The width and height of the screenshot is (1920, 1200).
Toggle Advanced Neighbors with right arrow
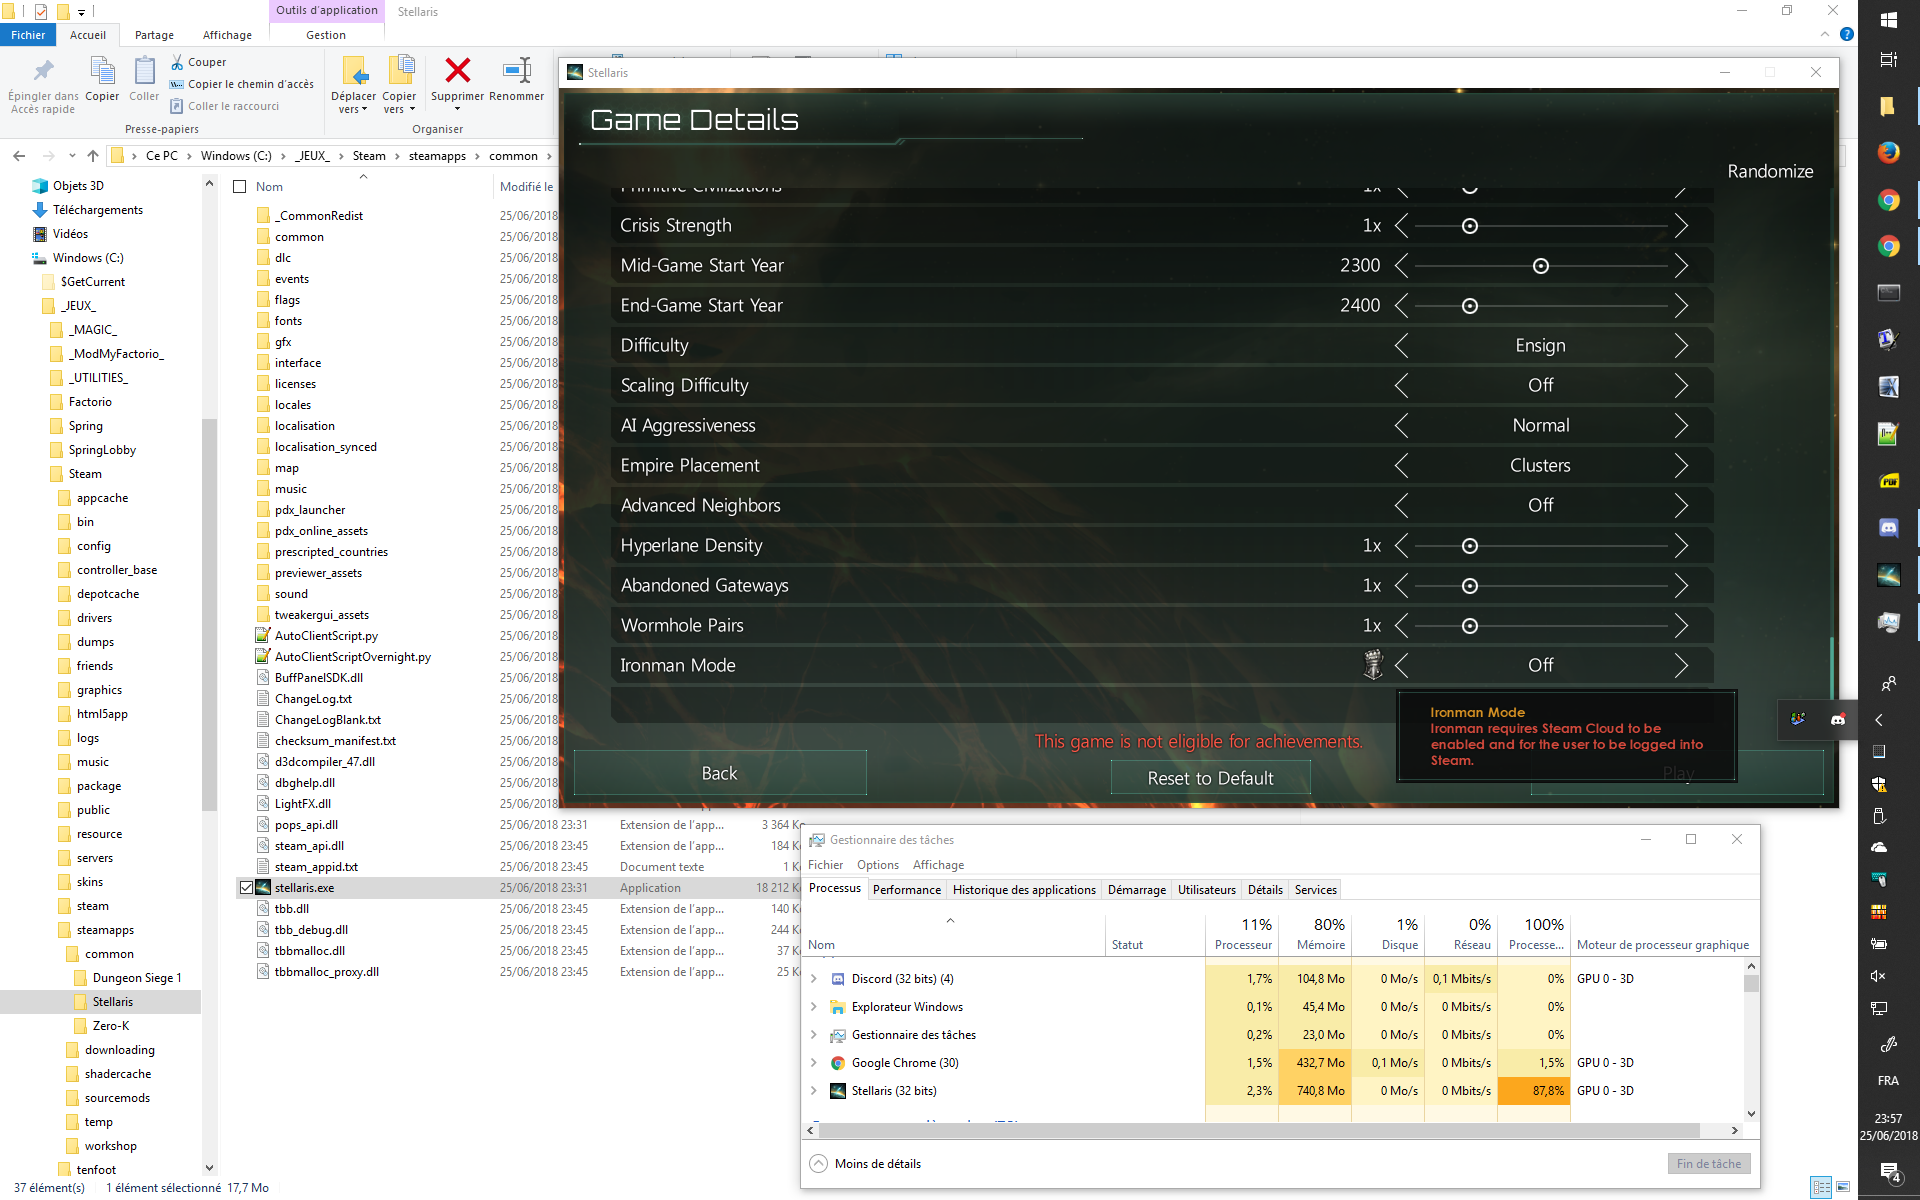(x=1681, y=506)
